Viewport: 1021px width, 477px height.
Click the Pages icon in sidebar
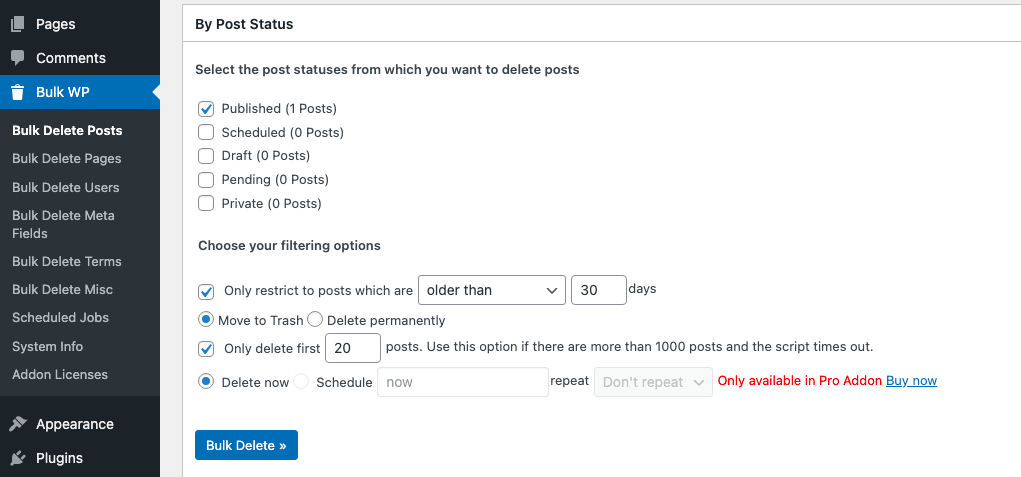click(18, 24)
